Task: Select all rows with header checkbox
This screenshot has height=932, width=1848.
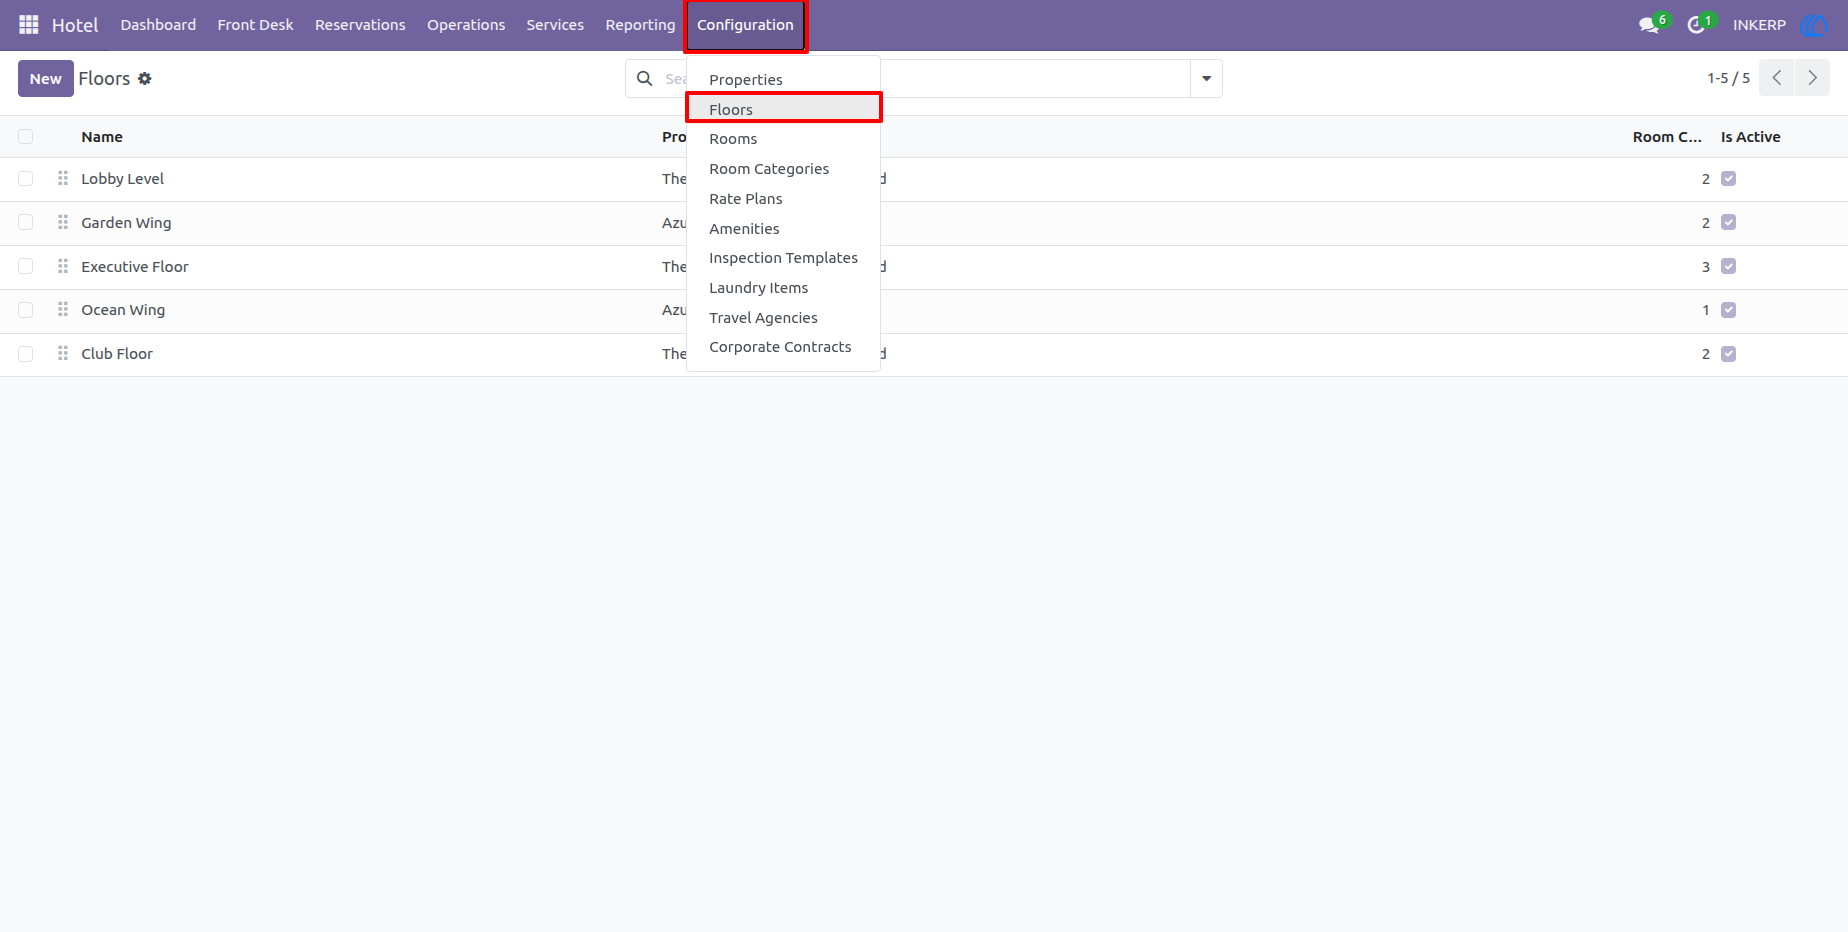Action: 26,137
